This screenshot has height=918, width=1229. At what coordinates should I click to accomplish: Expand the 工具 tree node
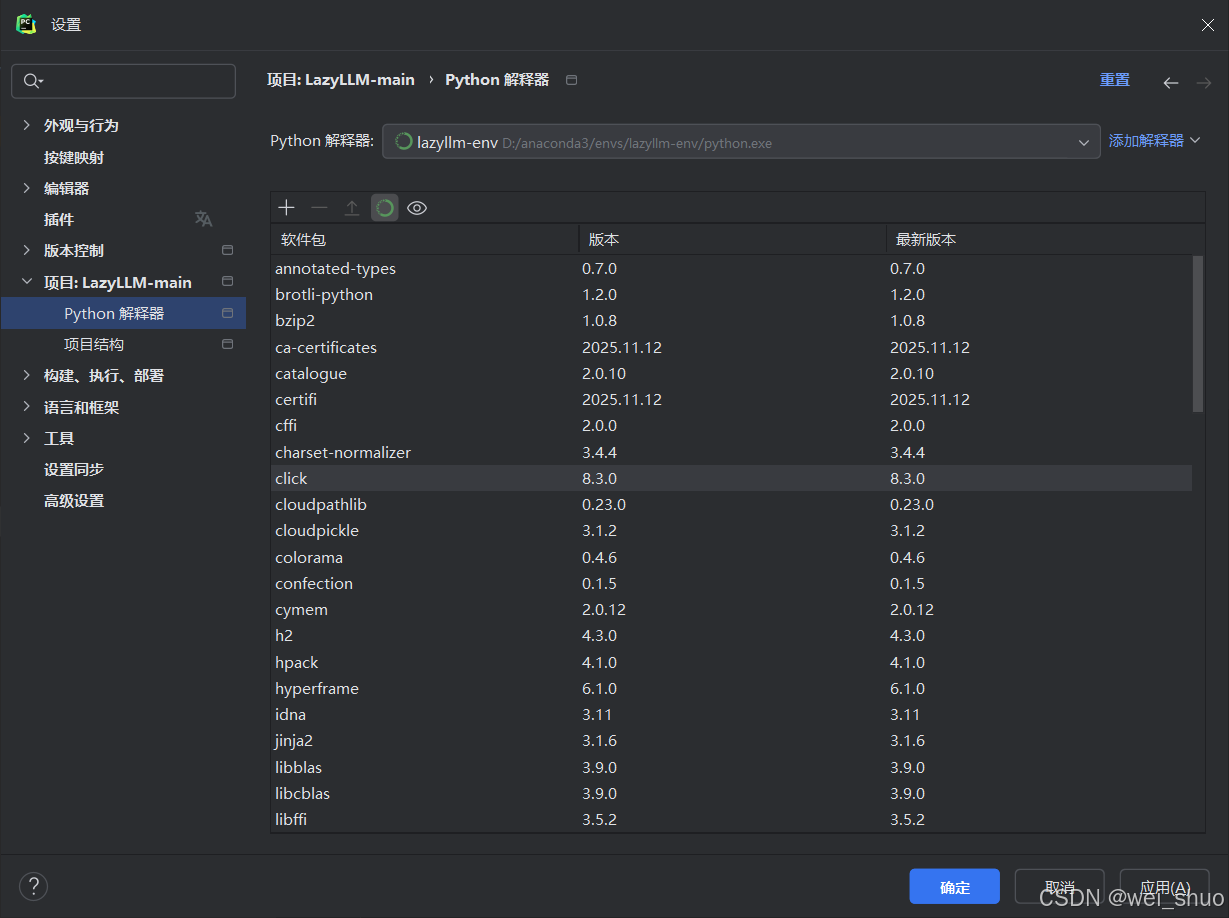tap(26, 438)
